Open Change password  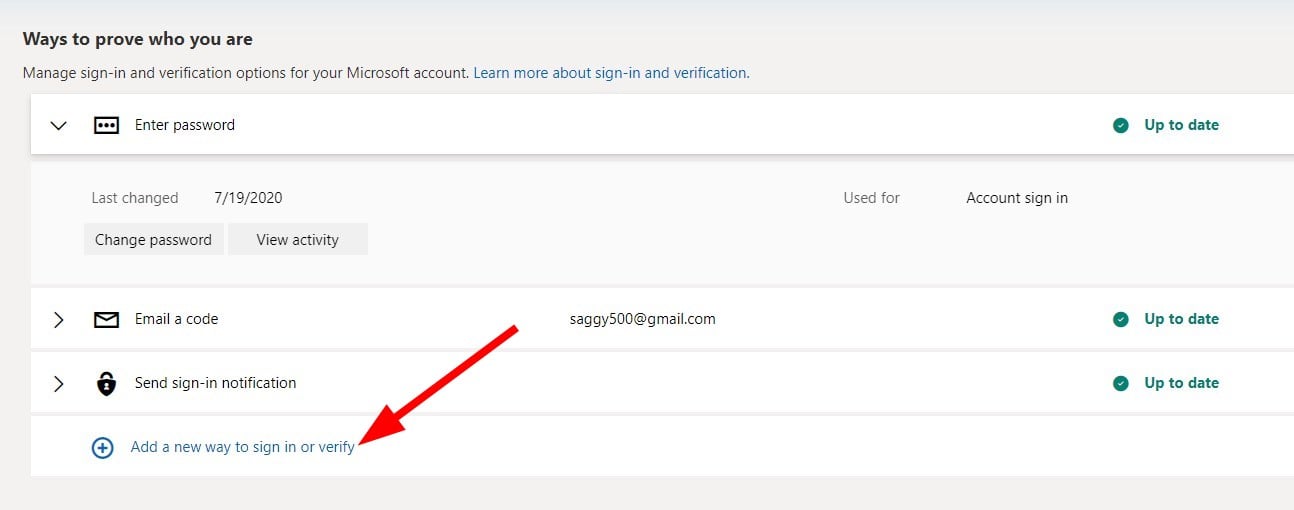(153, 239)
